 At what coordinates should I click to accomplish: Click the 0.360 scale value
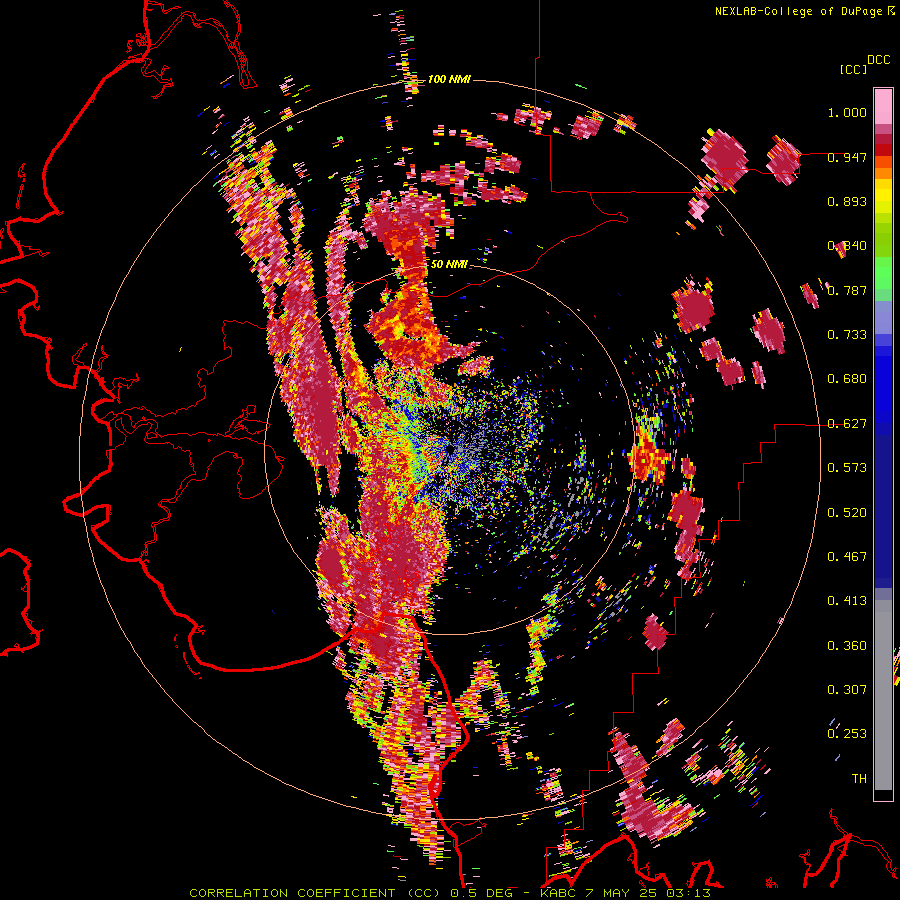[847, 646]
